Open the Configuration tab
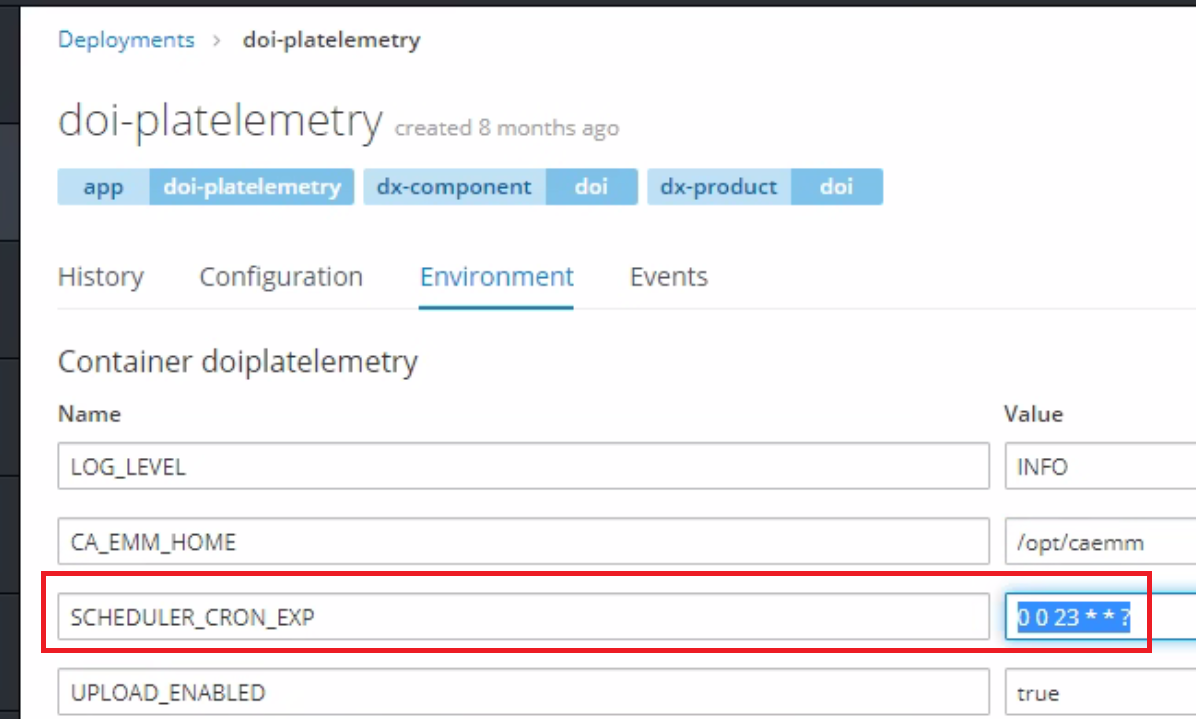This screenshot has height=719, width=1196. tap(281, 277)
